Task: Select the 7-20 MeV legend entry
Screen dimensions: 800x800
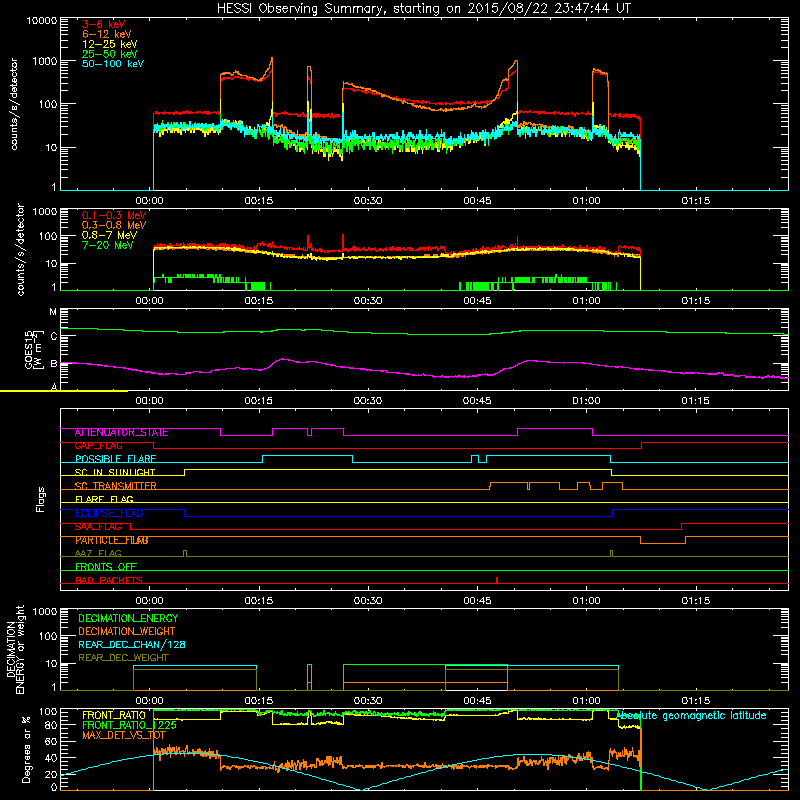Action: pyautogui.click(x=107, y=245)
